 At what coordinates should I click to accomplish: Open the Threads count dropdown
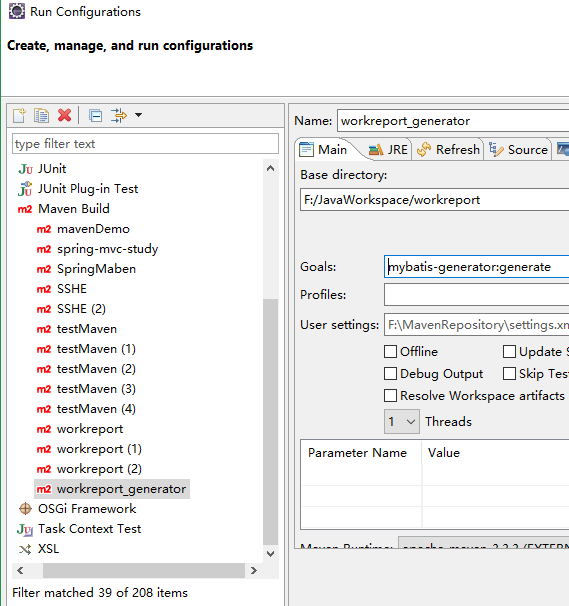click(402, 421)
